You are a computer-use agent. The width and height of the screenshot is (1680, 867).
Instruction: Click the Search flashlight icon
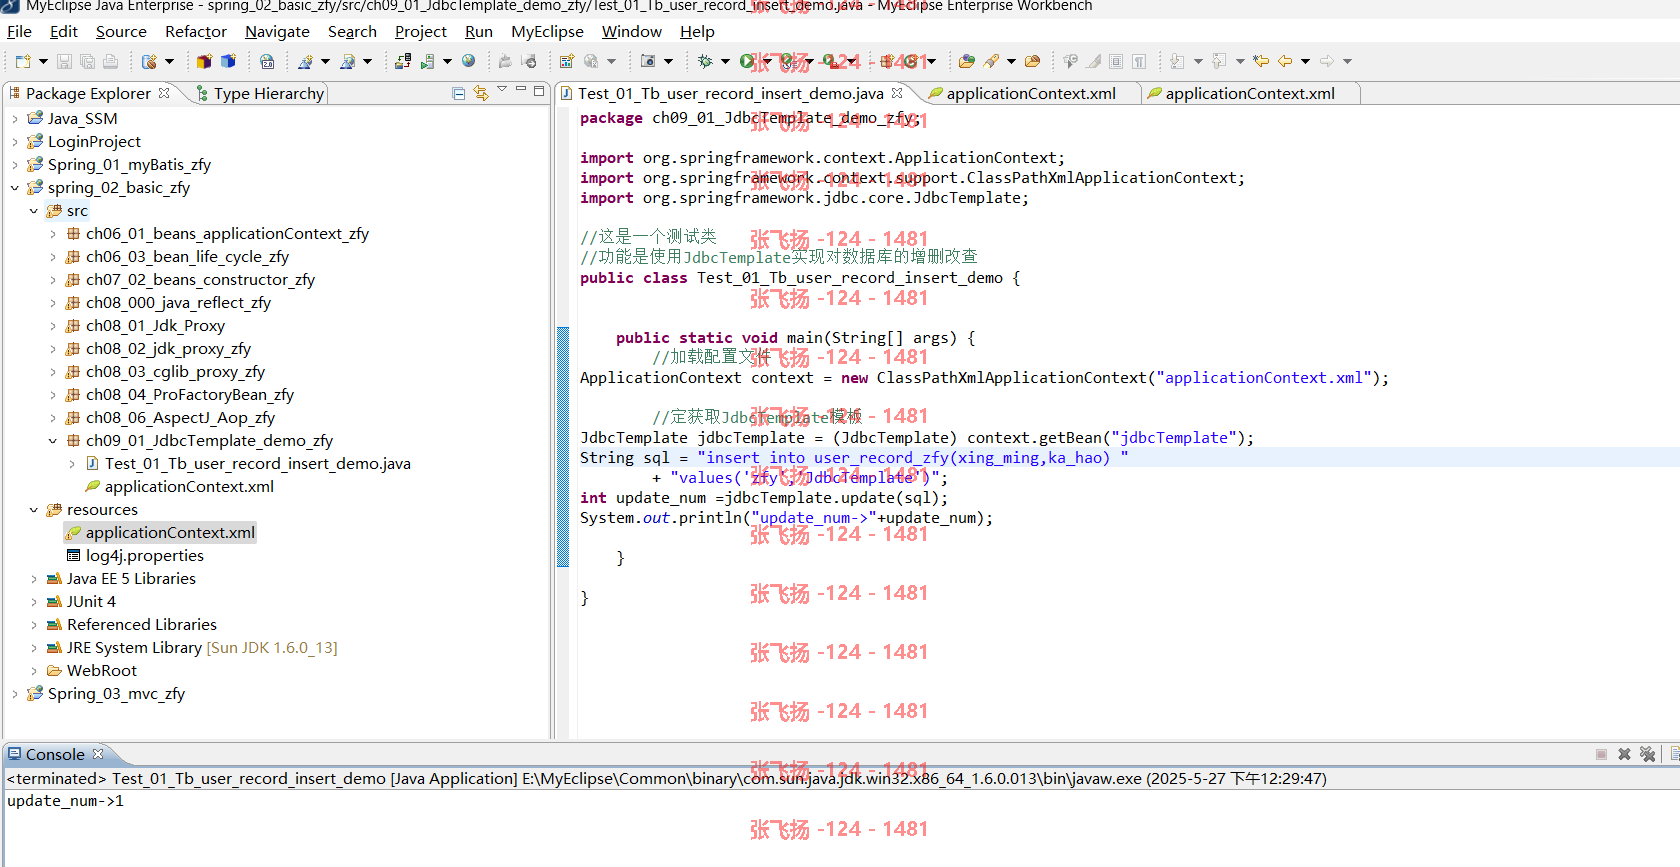(x=991, y=61)
